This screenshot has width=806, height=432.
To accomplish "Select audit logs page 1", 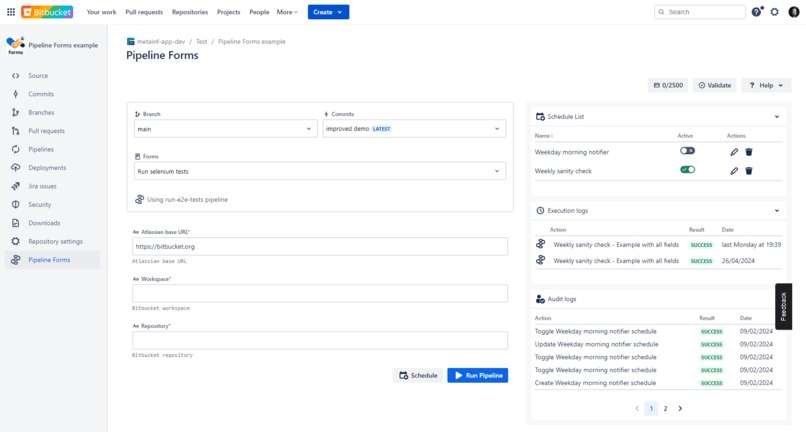I will [651, 408].
